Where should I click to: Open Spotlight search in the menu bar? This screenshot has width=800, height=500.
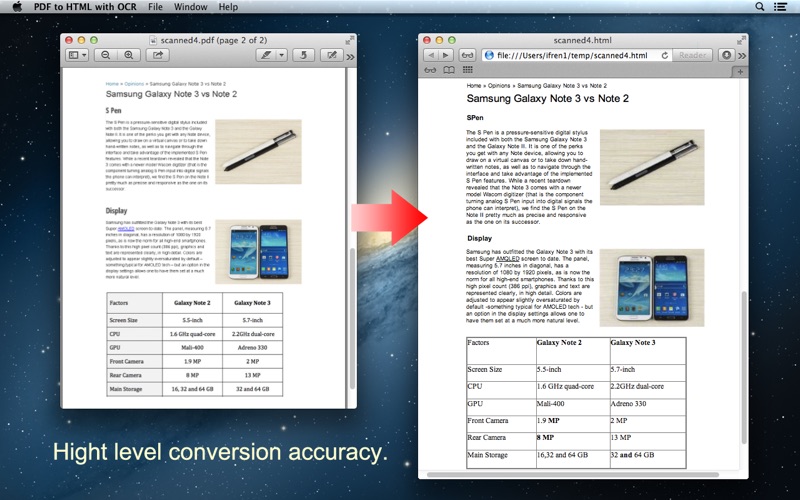760,7
